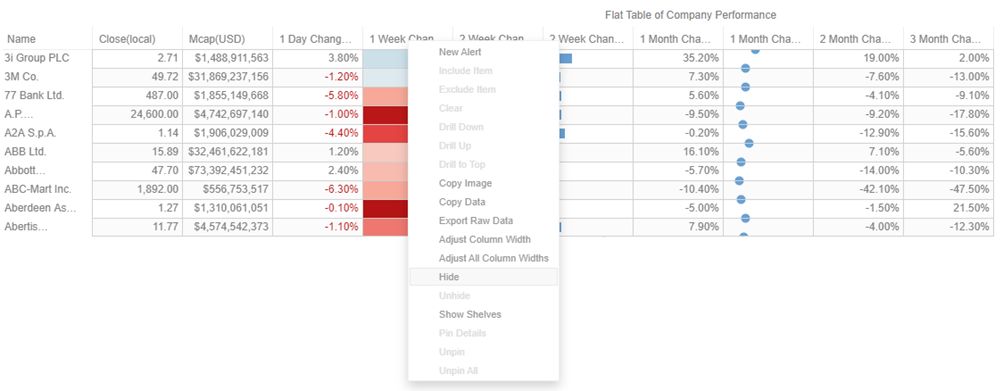
Task: Select ABC-Mart Inc. market cap cell
Action: pyautogui.click(x=228, y=189)
